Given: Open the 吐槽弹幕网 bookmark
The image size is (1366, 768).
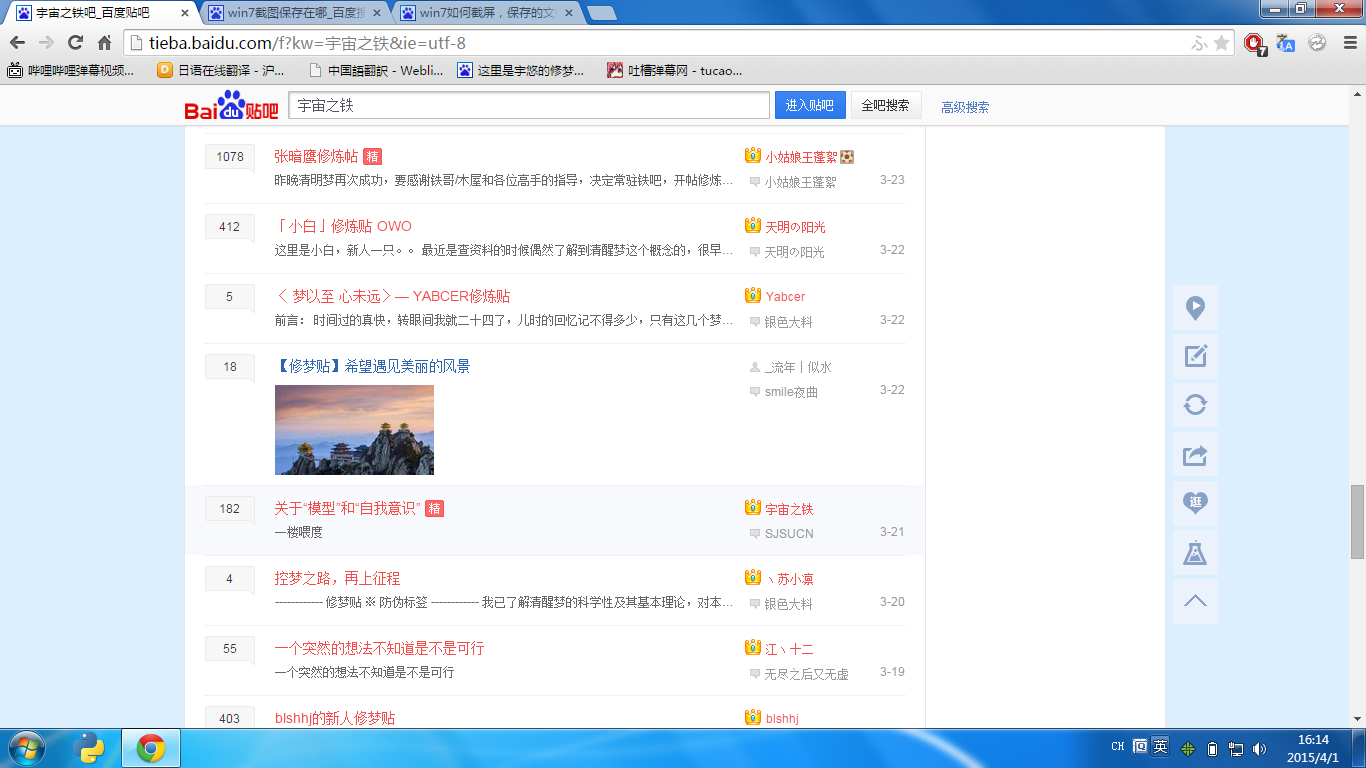Looking at the screenshot, I should coord(675,70).
